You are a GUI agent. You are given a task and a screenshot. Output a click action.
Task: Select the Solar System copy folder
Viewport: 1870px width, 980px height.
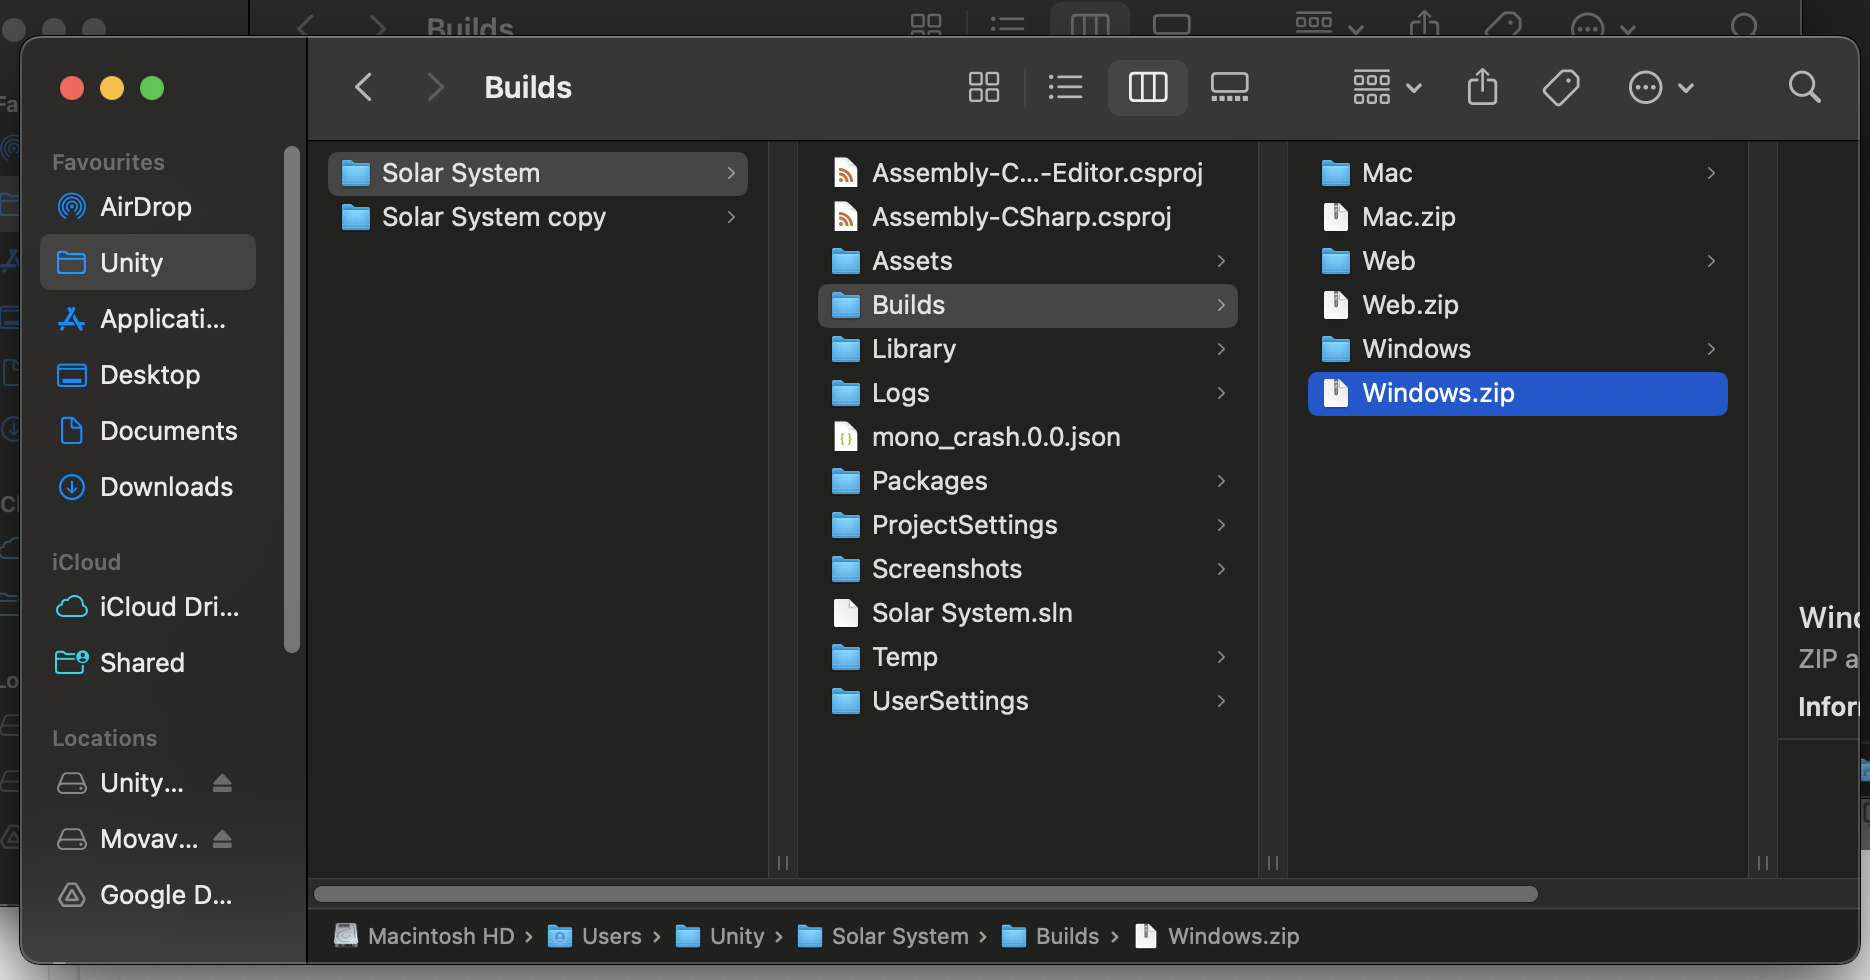pos(538,217)
